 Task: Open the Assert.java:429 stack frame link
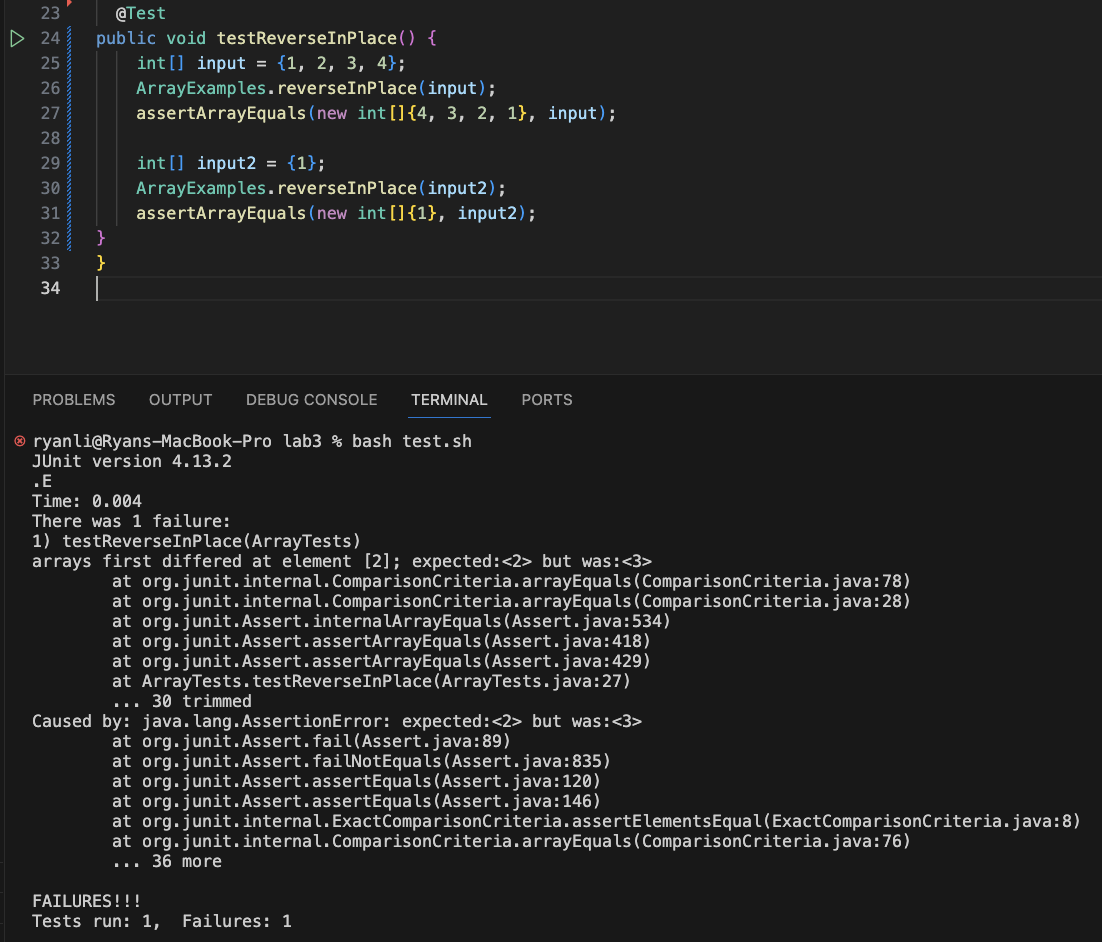pyautogui.click(x=567, y=662)
